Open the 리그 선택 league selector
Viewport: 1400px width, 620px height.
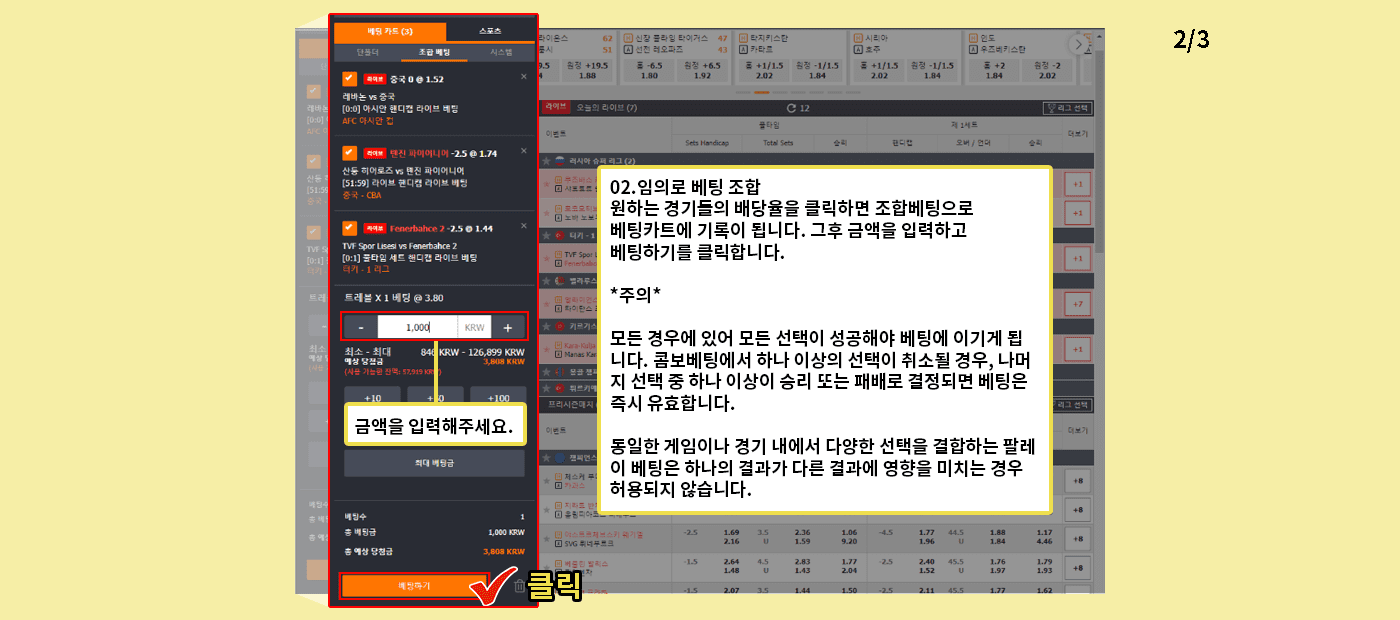(1068, 107)
